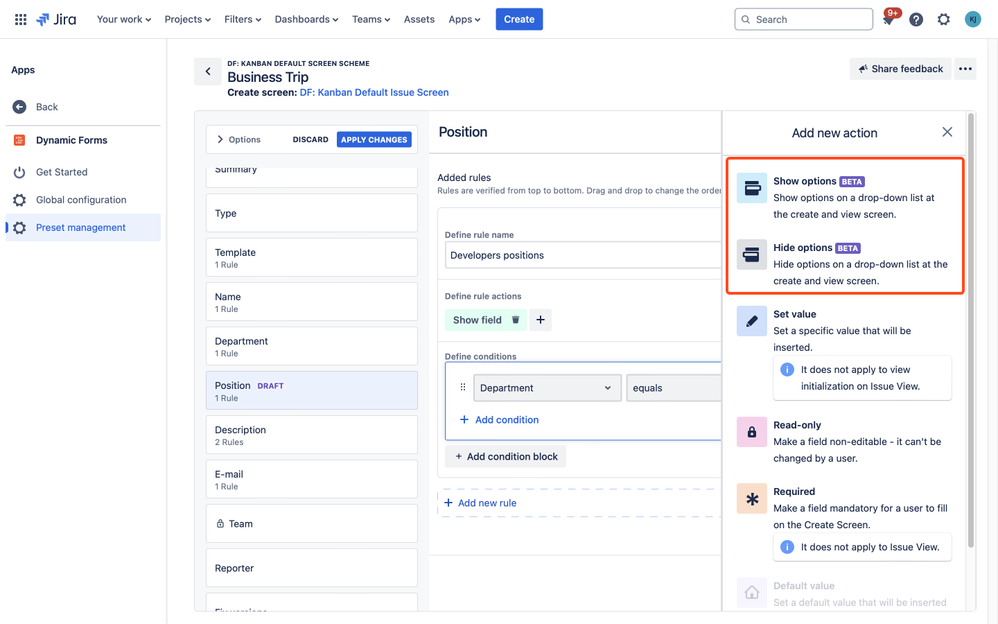Click the back chevron beside Business Trip
The height and width of the screenshot is (624, 998).
(x=207, y=71)
